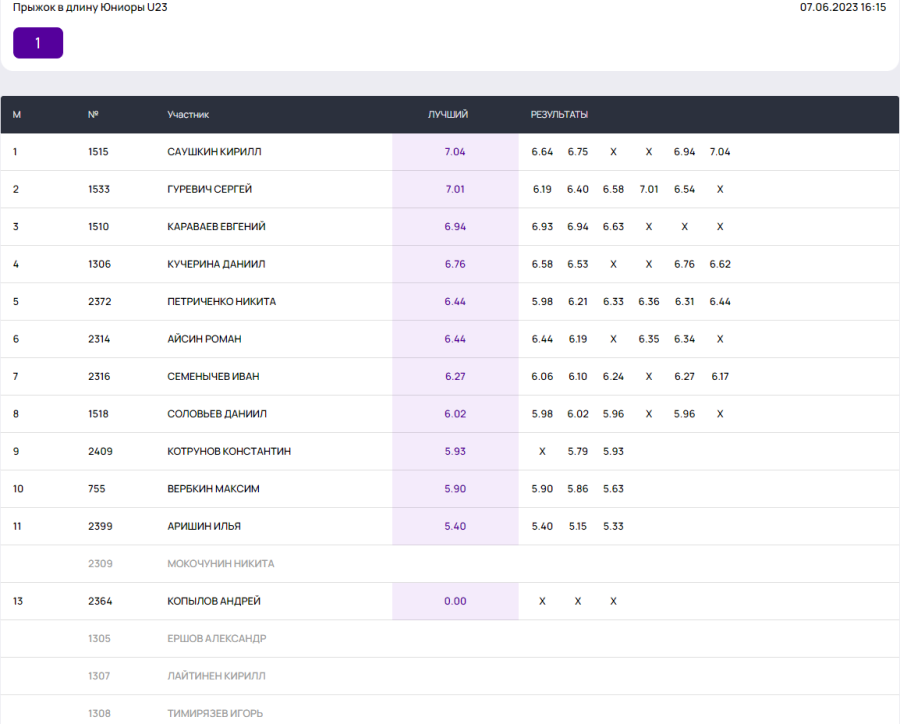Screen dimensions: 900x724
Task: Select participant КАРАВАЕВ ЕВГЕНИЙ
Action: point(216,227)
